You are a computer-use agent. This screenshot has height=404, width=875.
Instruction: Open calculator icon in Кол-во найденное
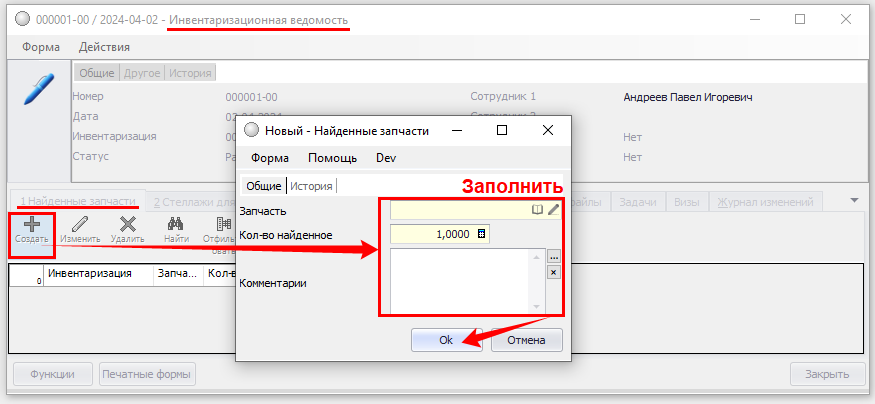point(481,234)
